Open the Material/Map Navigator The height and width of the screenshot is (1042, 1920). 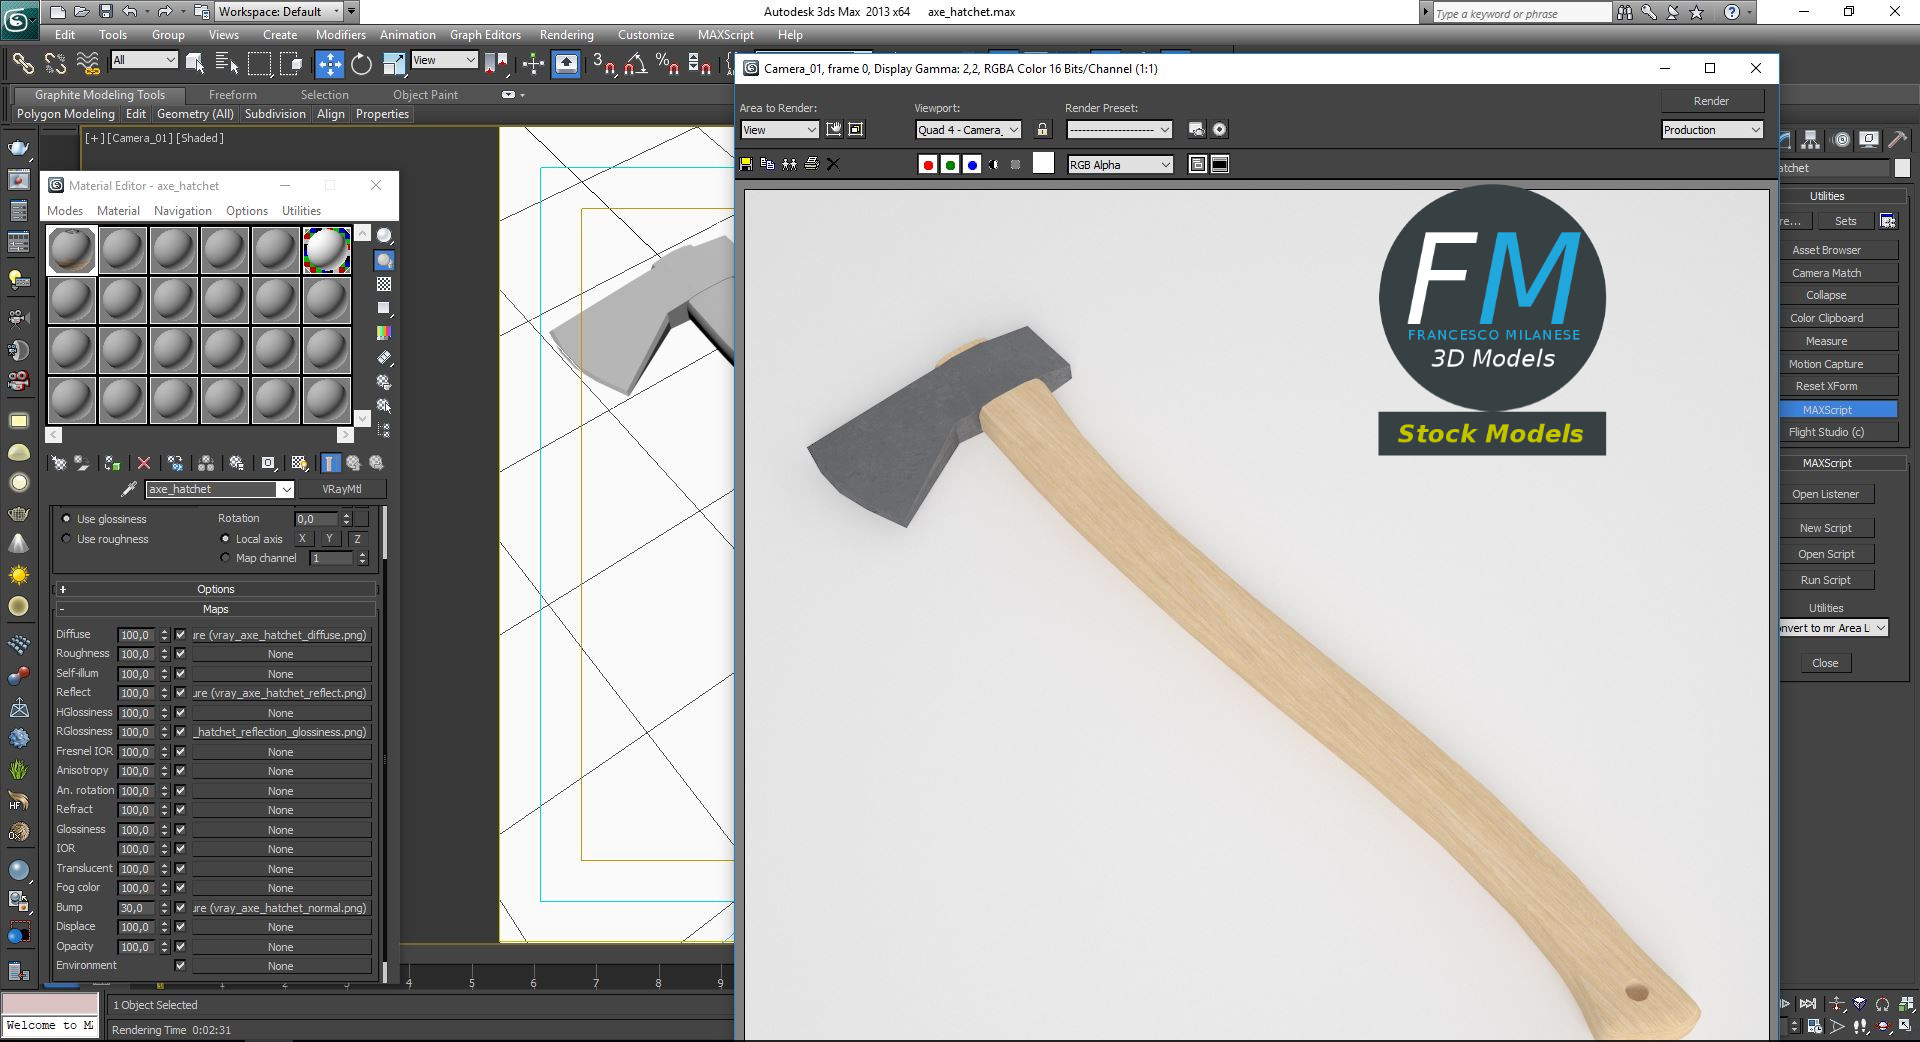click(384, 429)
